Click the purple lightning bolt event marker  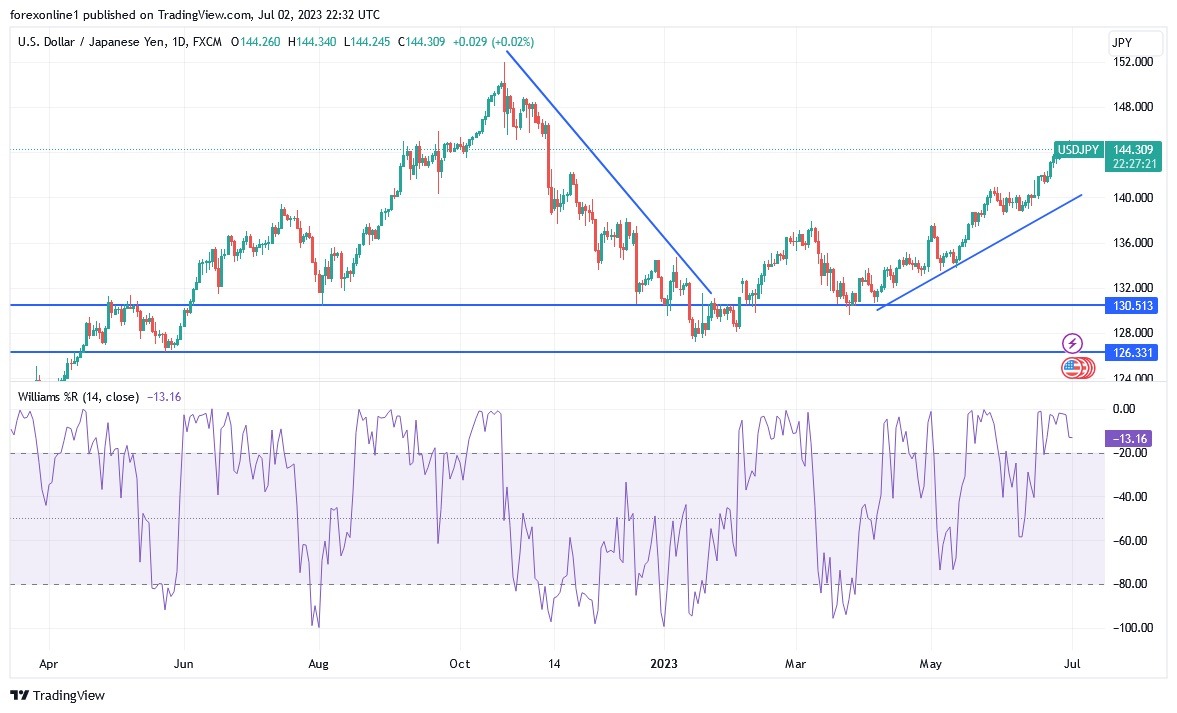point(1074,343)
